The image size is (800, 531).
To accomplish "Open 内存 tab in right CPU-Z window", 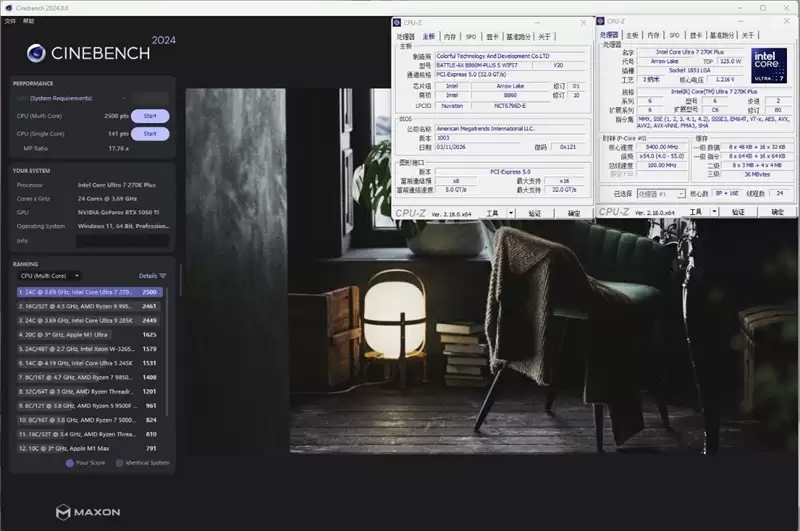I will (653, 35).
